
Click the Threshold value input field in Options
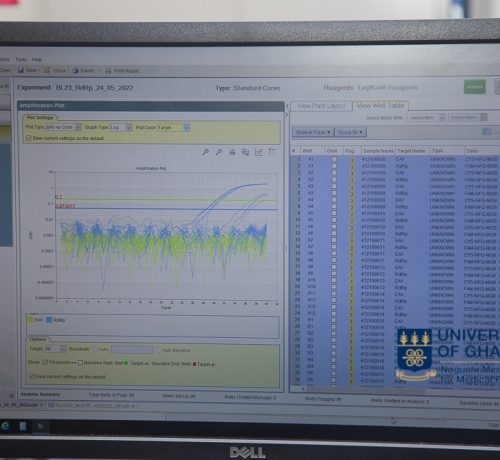(132, 350)
